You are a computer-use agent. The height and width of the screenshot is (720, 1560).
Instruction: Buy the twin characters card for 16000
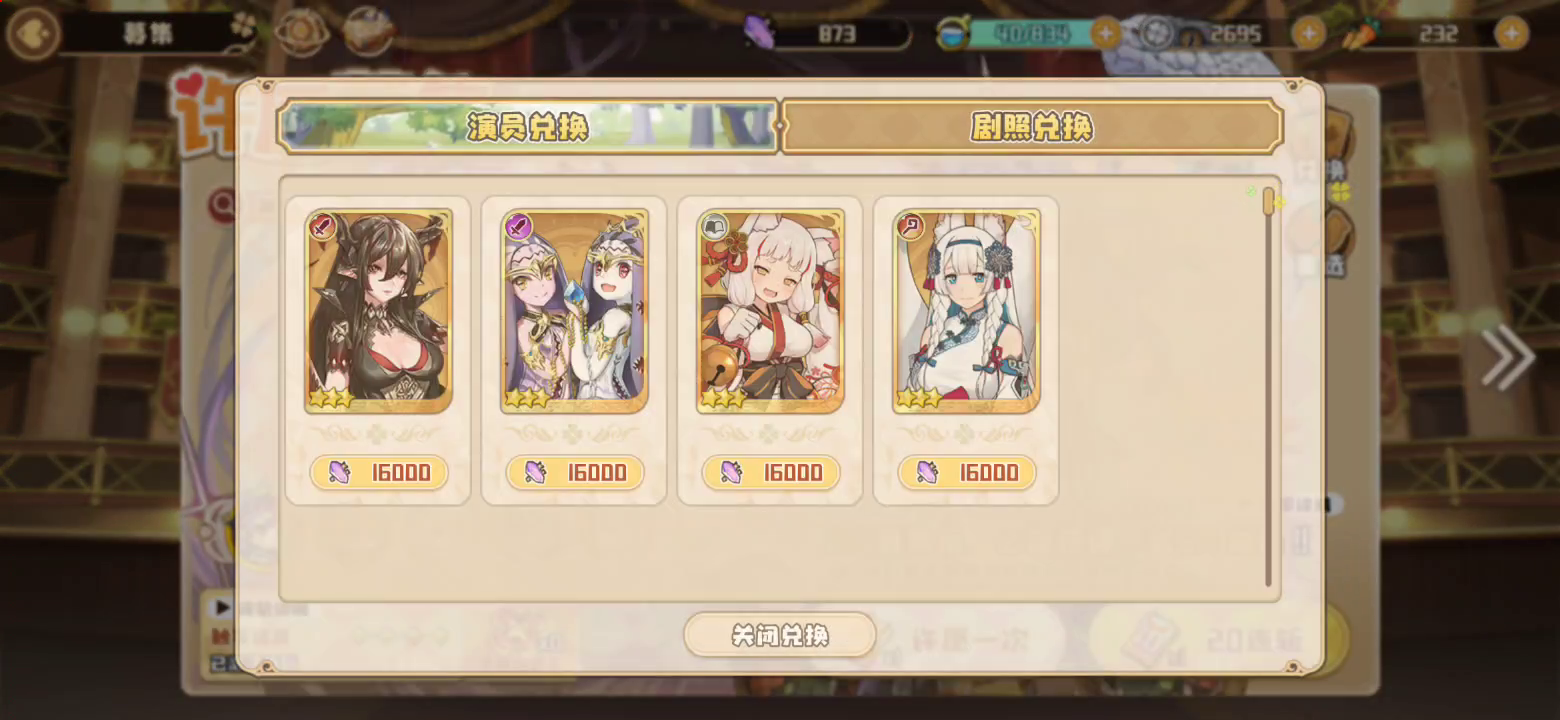[x=575, y=472]
